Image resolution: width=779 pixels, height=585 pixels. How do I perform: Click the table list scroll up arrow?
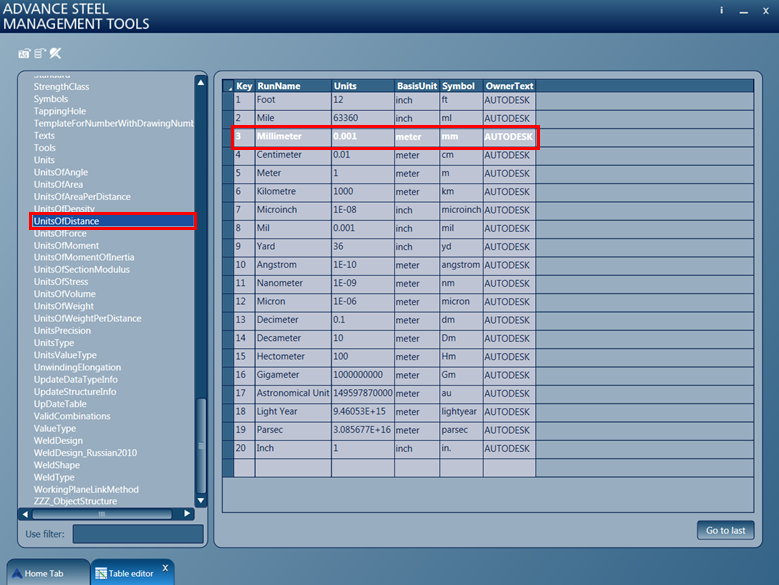tap(201, 82)
